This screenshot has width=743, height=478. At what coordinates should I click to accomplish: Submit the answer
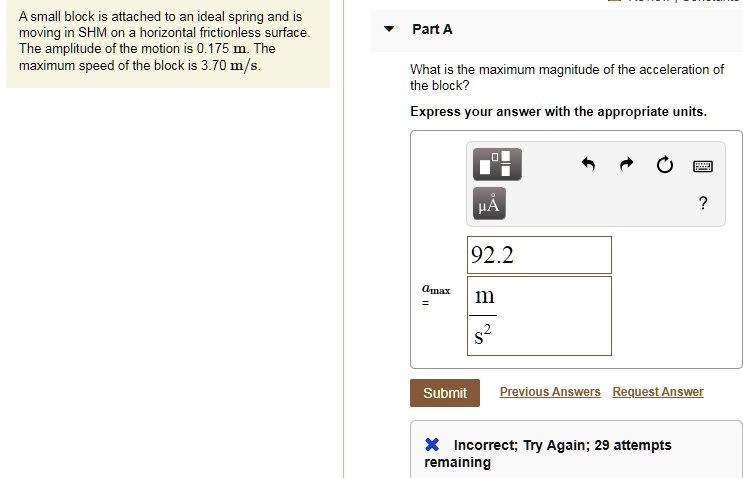point(445,393)
